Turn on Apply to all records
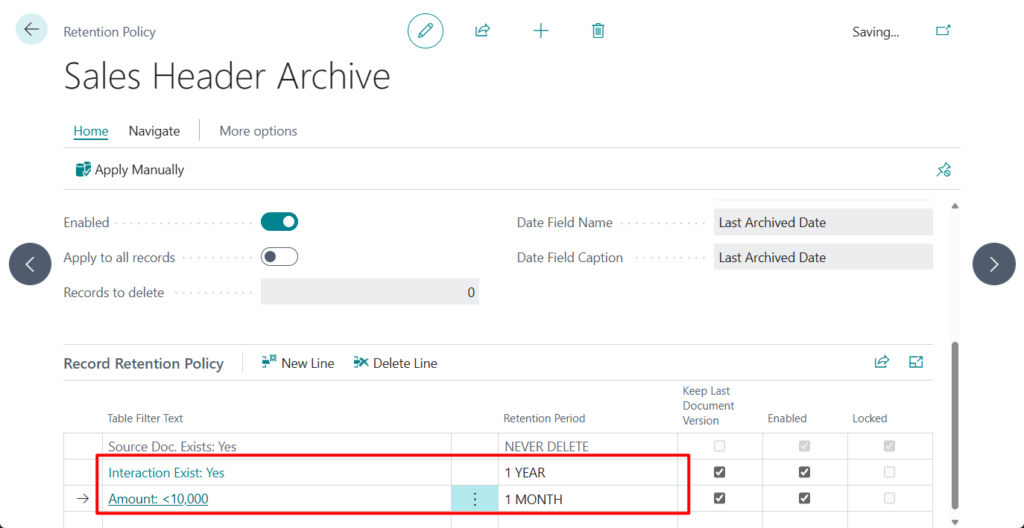This screenshot has height=528, width=1024. click(x=279, y=257)
